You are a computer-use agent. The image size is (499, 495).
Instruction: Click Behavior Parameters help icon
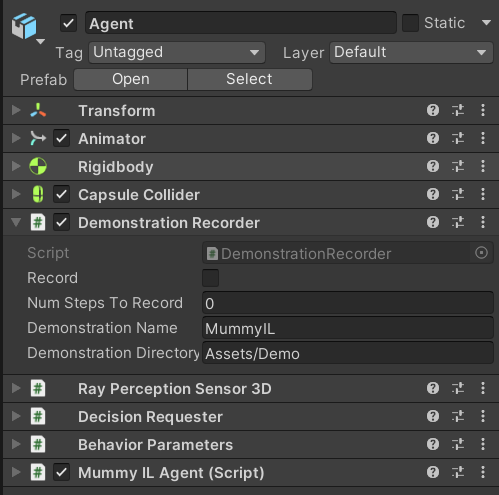click(x=433, y=444)
